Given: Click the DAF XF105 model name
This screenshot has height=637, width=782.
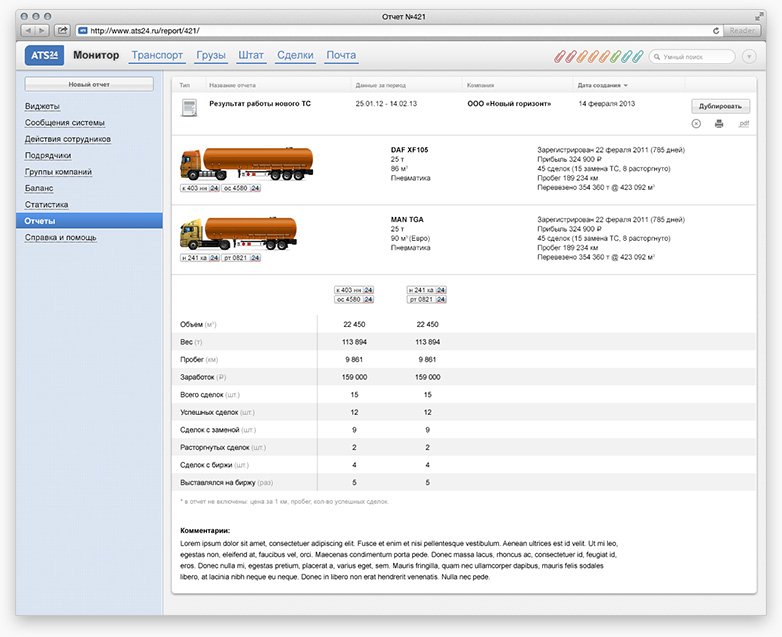Looking at the screenshot, I should (409, 150).
